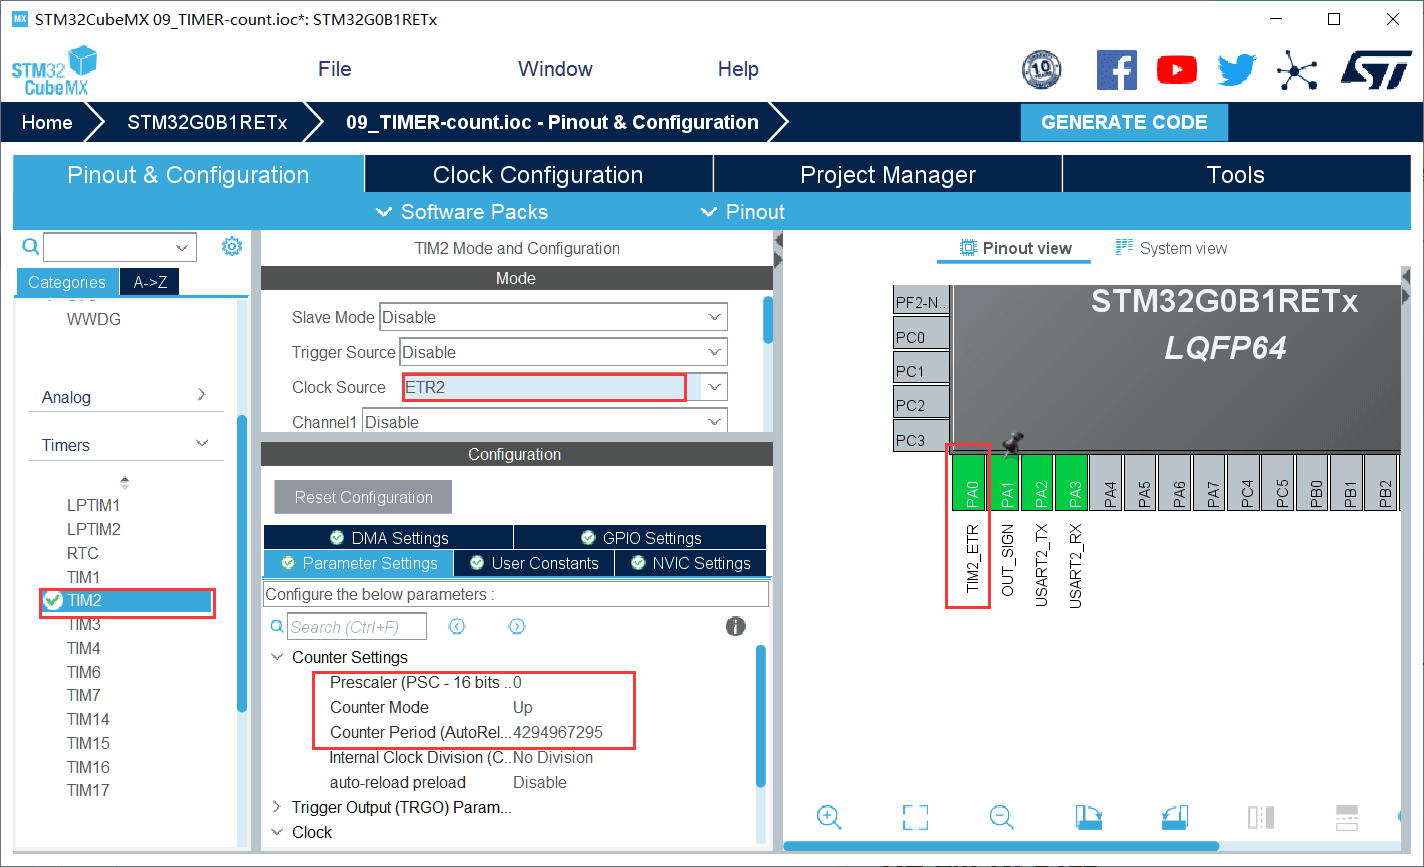Click the GENERATE CODE button
Screen dimensions: 1424x867
click(x=1124, y=122)
